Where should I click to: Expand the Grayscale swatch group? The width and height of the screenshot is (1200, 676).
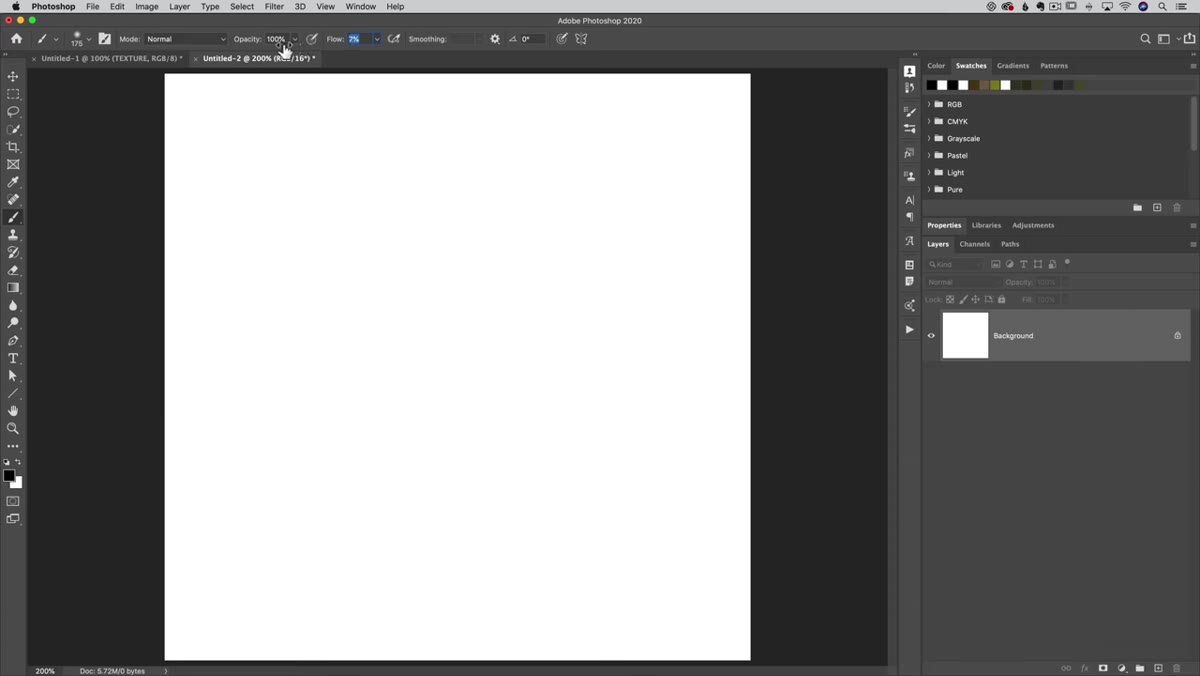929,138
